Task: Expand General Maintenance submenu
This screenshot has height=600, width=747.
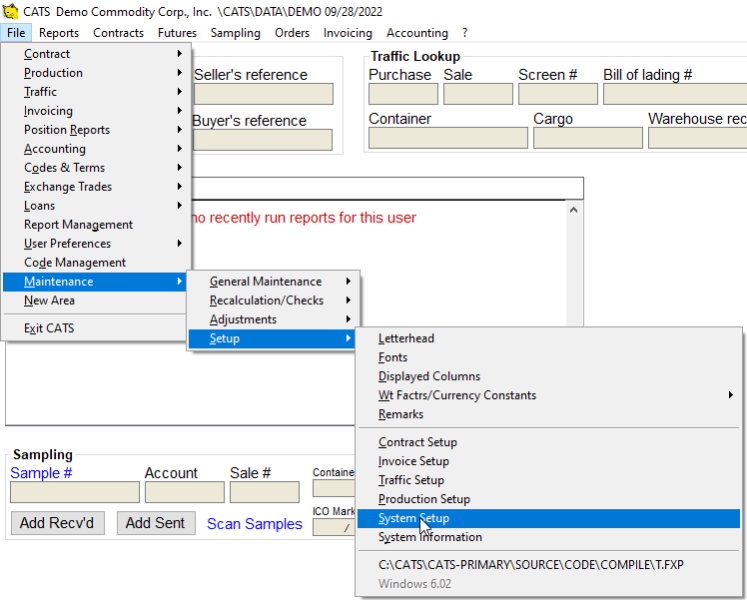Action: [273, 282]
